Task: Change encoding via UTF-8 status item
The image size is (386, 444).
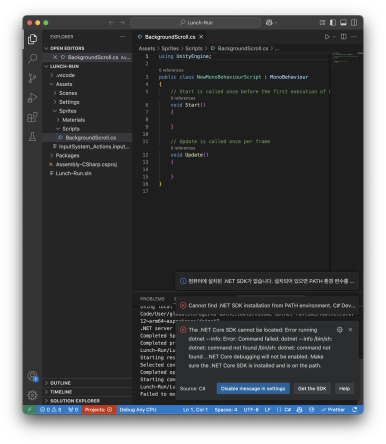Action: (x=251, y=410)
